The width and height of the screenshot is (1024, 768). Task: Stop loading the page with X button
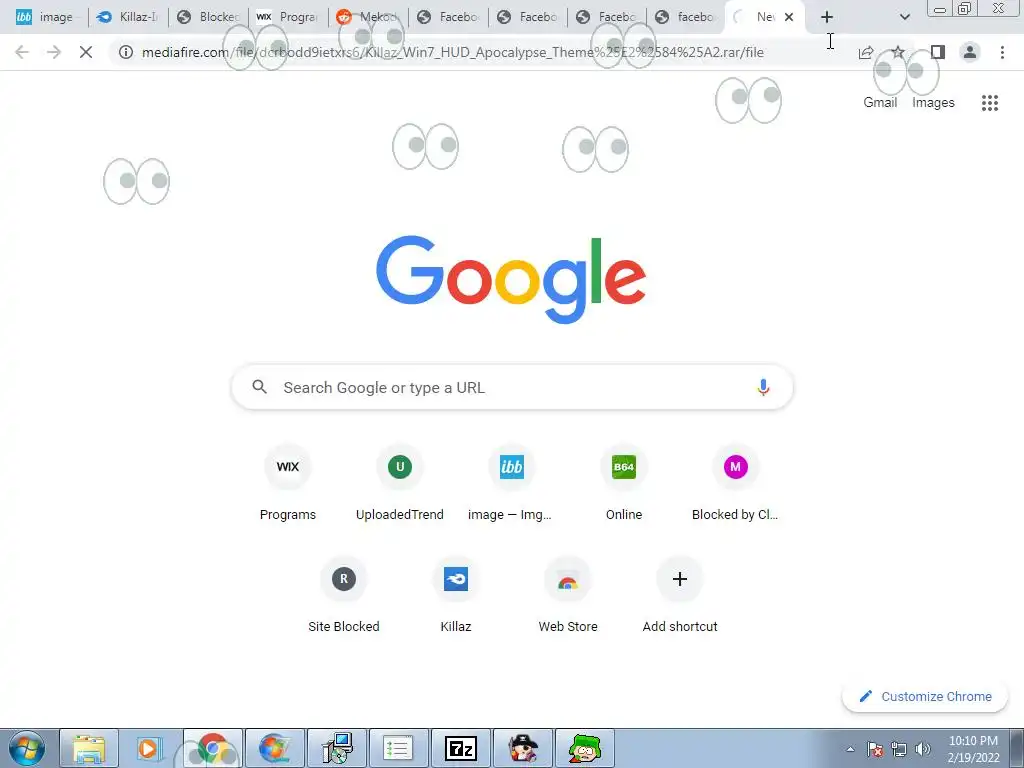[86, 52]
